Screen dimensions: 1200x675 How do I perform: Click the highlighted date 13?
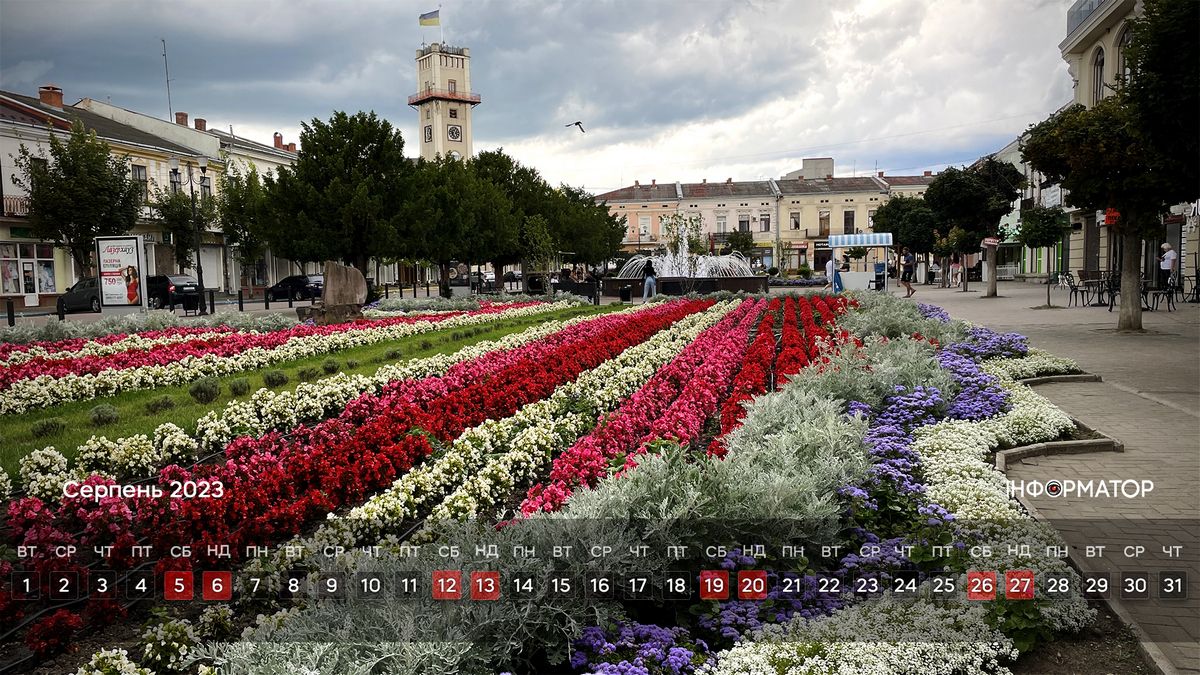point(484,581)
